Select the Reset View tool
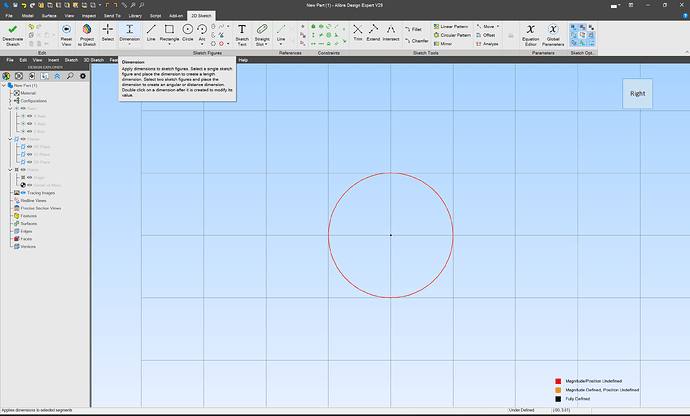Image resolution: width=690 pixels, height=416 pixels. point(66,34)
